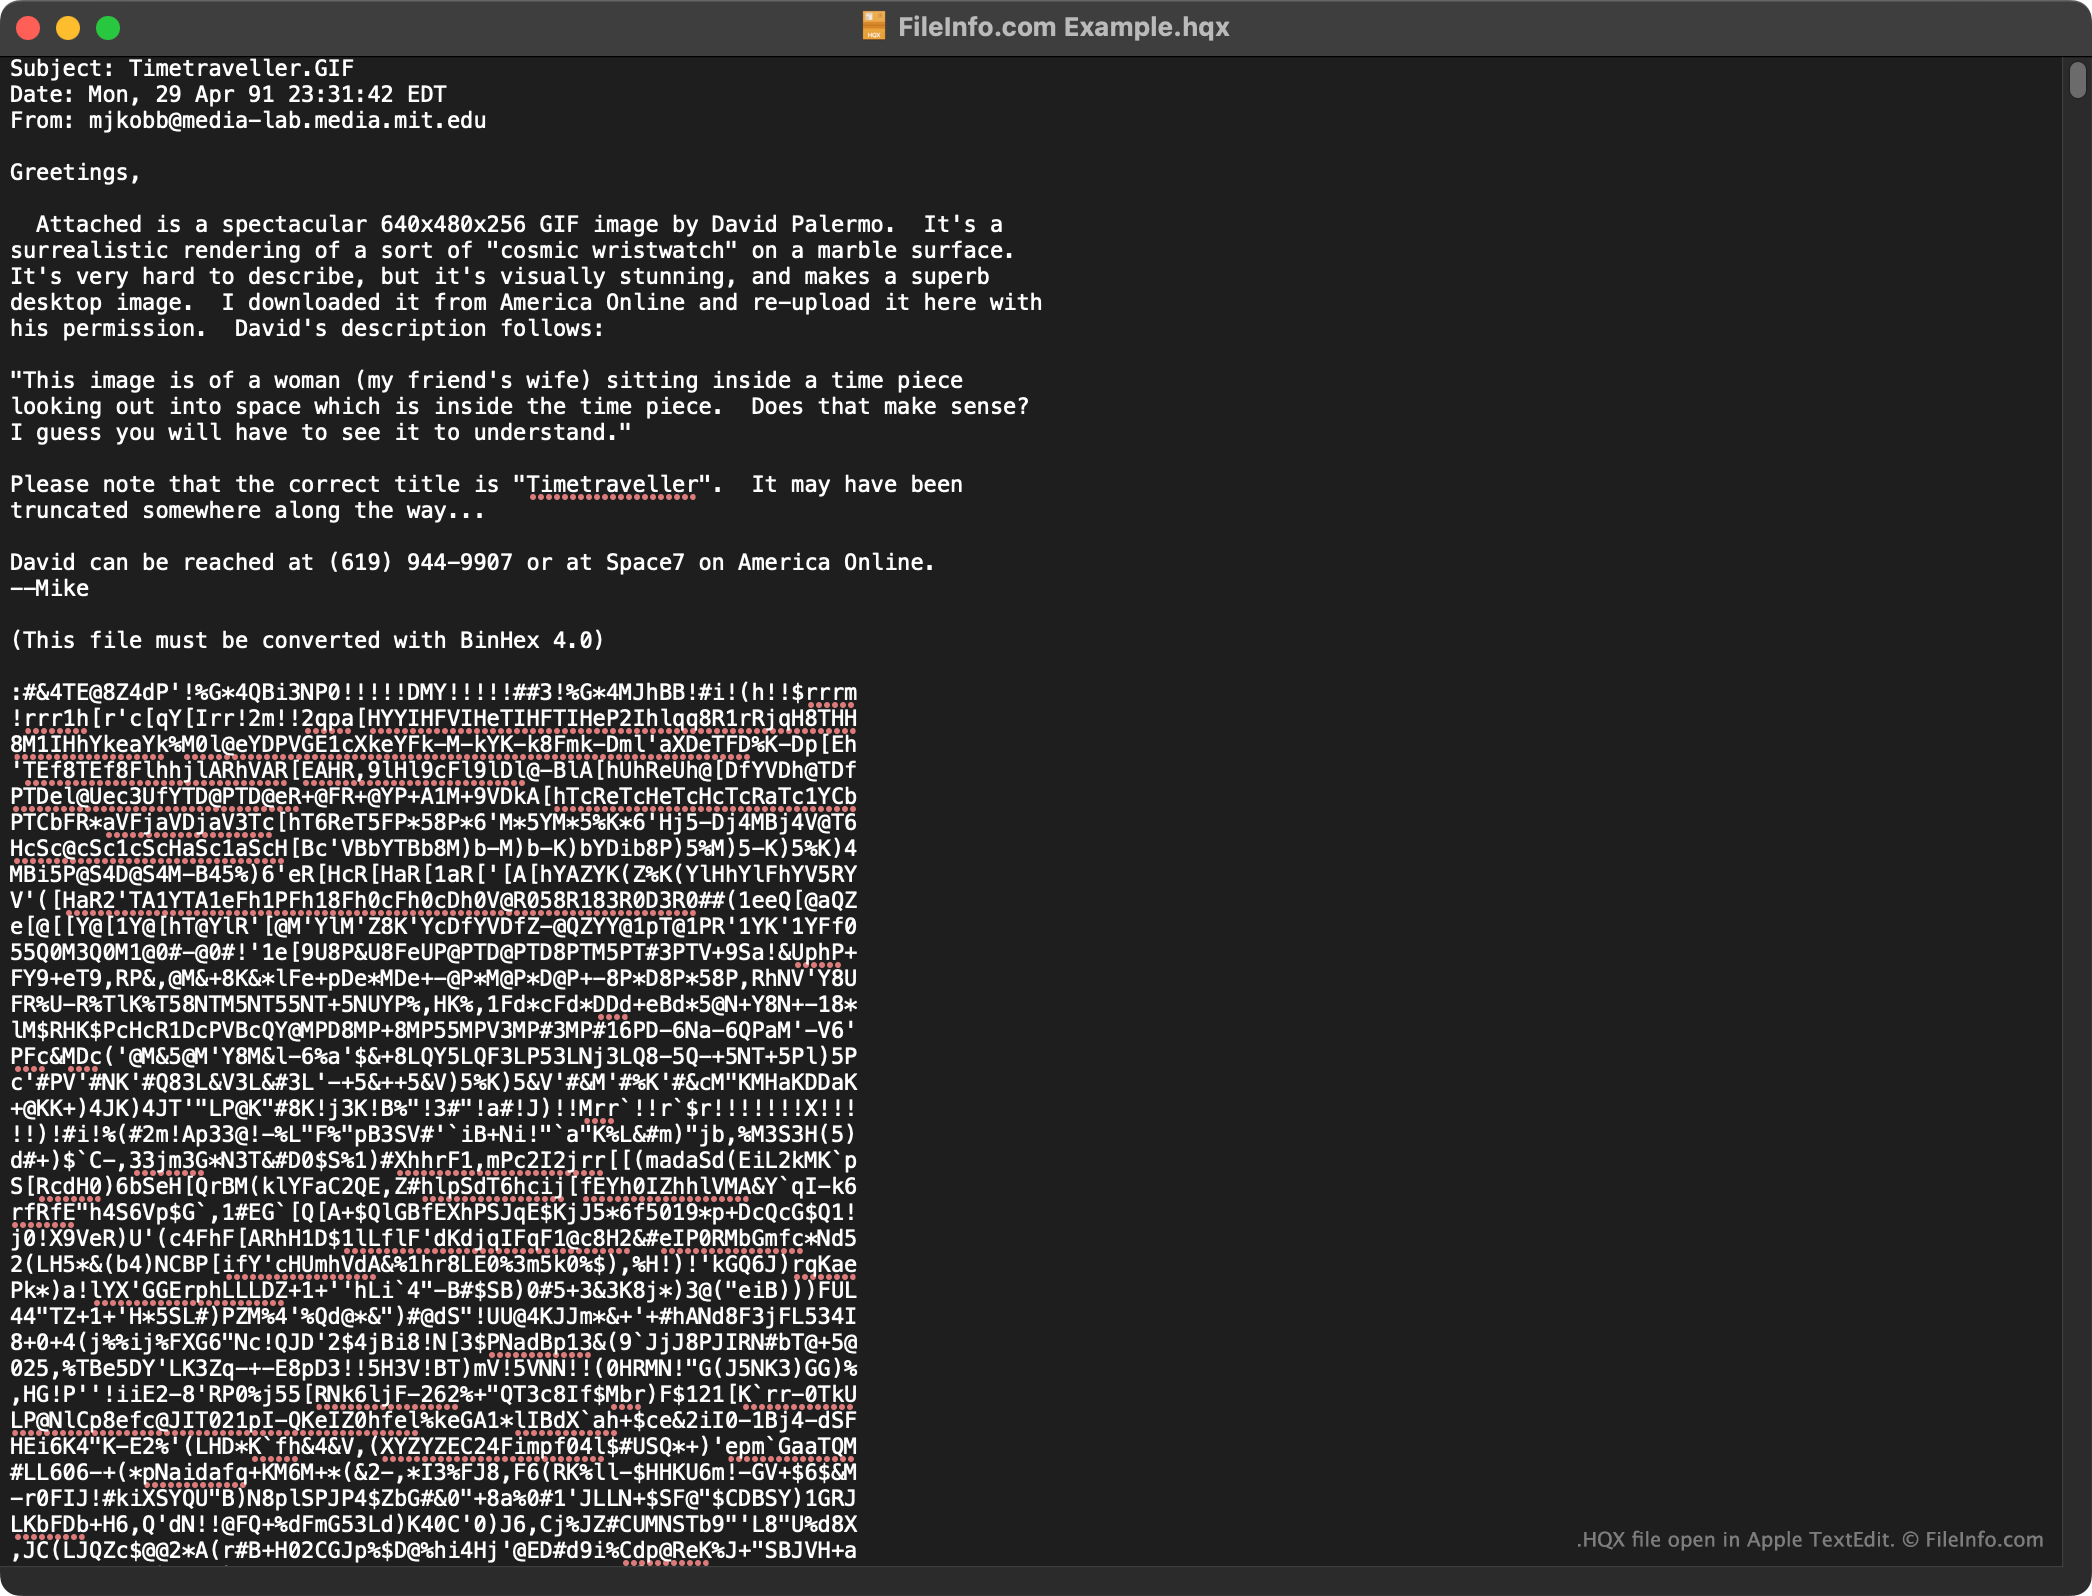Click the scrollbar thumb at top right

coord(2079,80)
